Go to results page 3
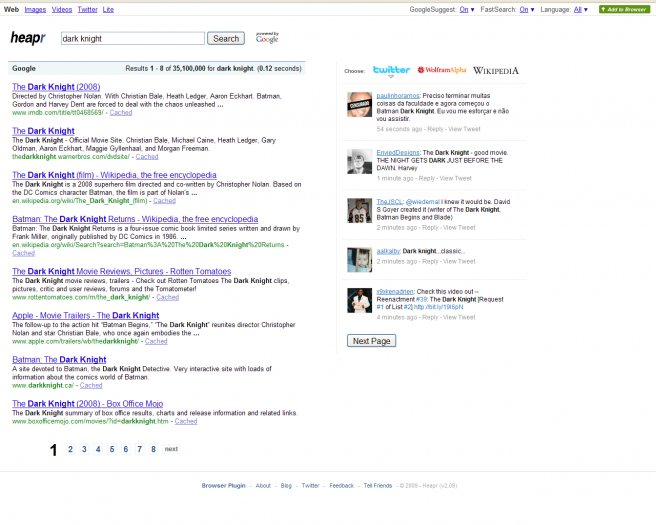The height and width of the screenshot is (525, 656). (84, 449)
